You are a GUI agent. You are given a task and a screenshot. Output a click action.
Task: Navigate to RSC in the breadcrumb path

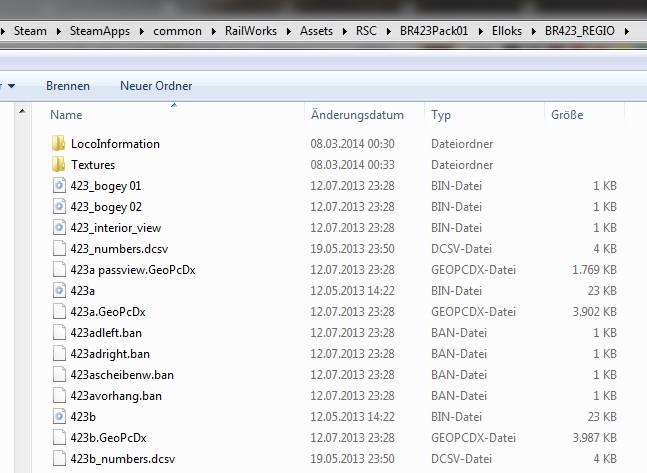click(366, 31)
